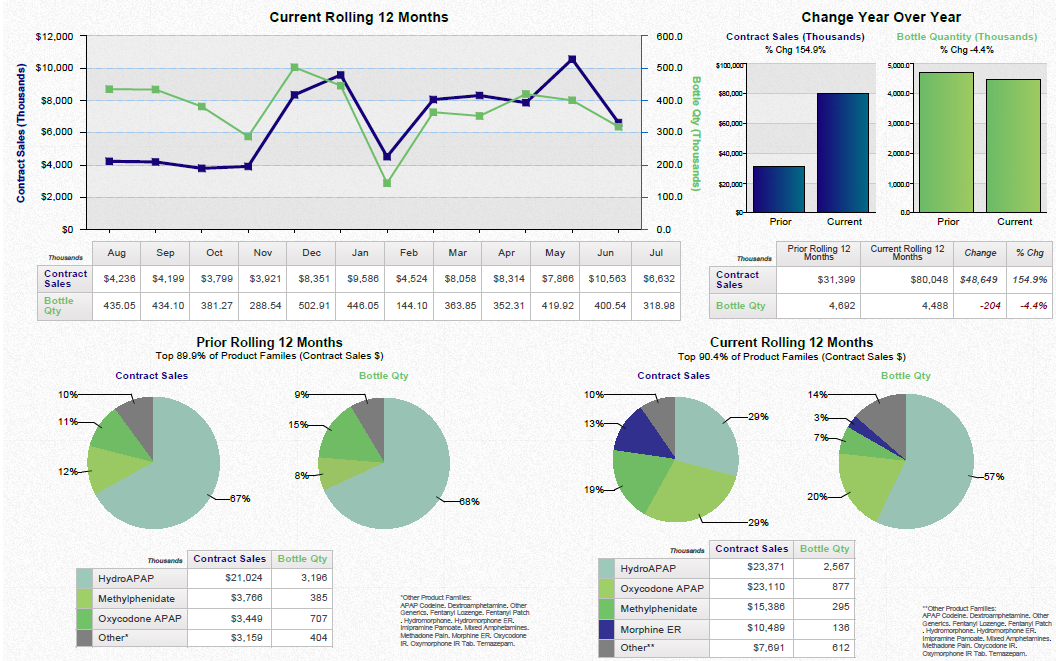Click the Morphine ER legend color square

(x=605, y=628)
